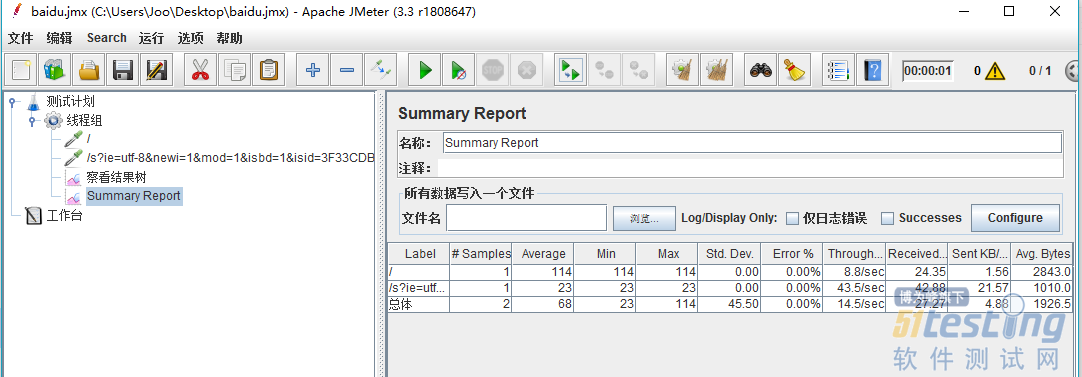This screenshot has height=377, width=1082.
Task: Collapse the 线程组 tree node handle
Action: click(32, 121)
